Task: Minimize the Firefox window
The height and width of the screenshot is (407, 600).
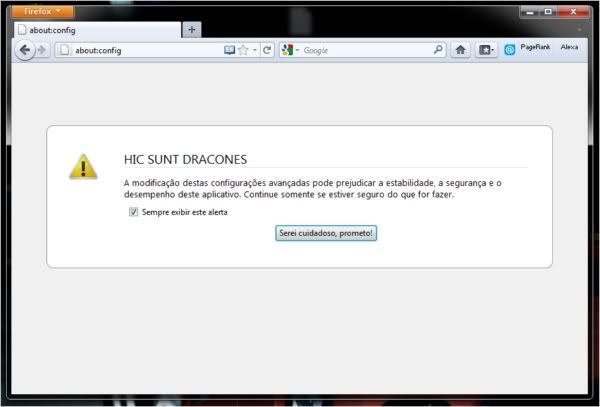Action: click(x=530, y=12)
